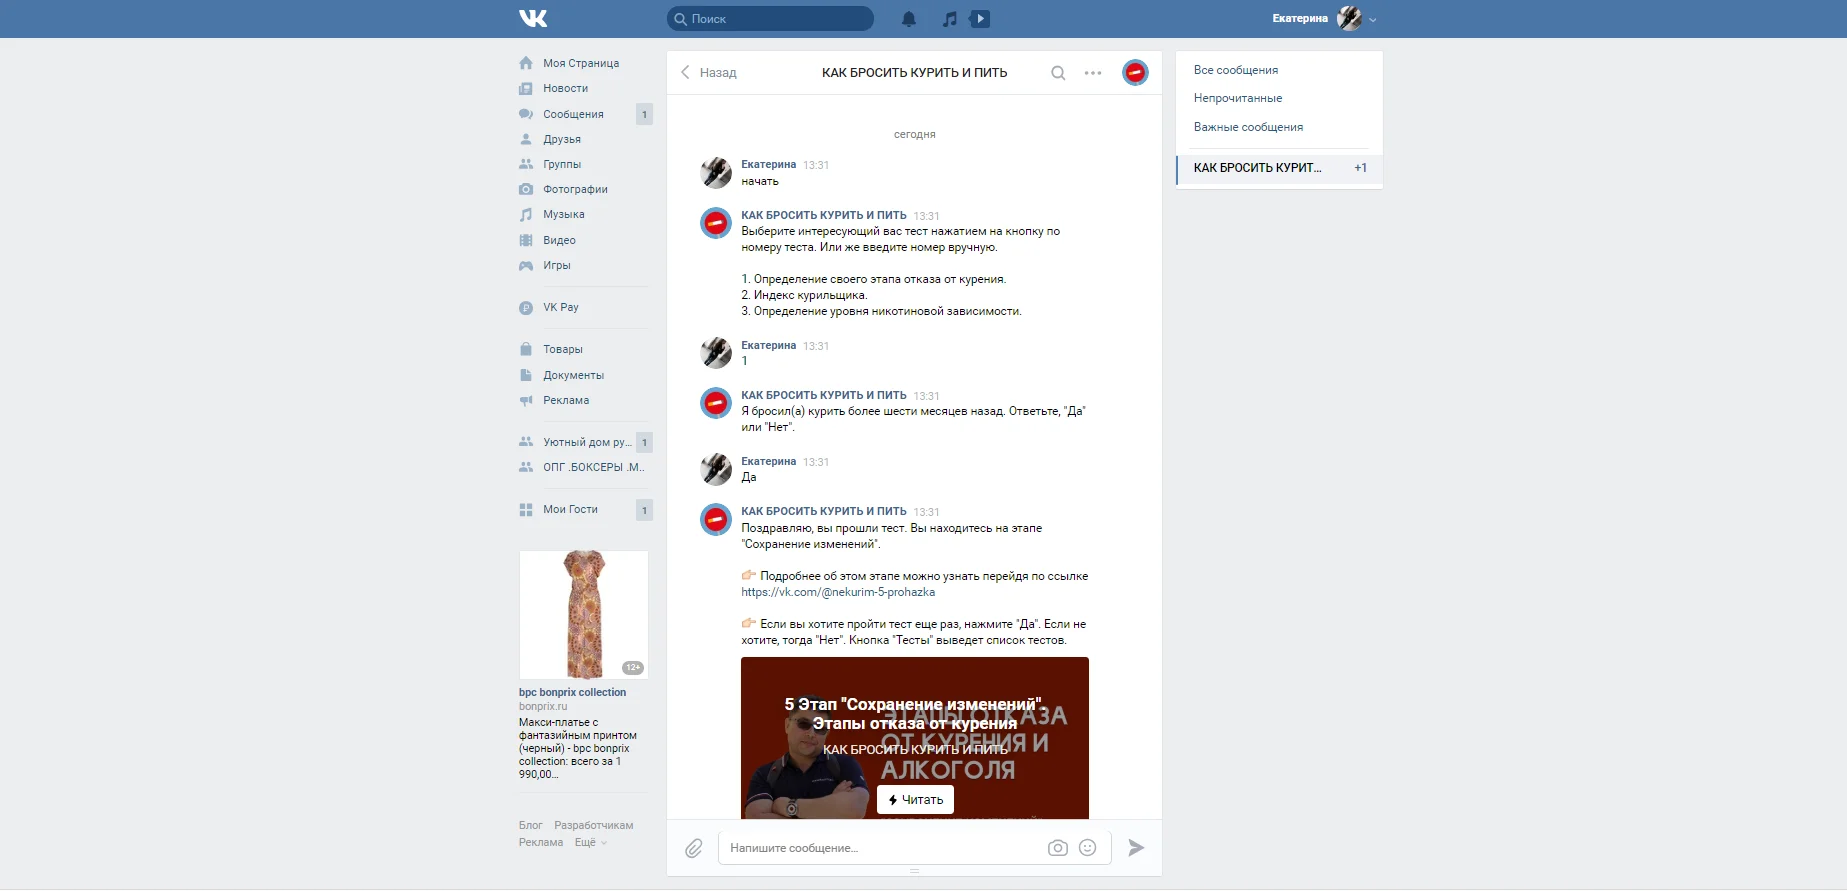Expand the Ещё footer dropdown

pos(590,842)
